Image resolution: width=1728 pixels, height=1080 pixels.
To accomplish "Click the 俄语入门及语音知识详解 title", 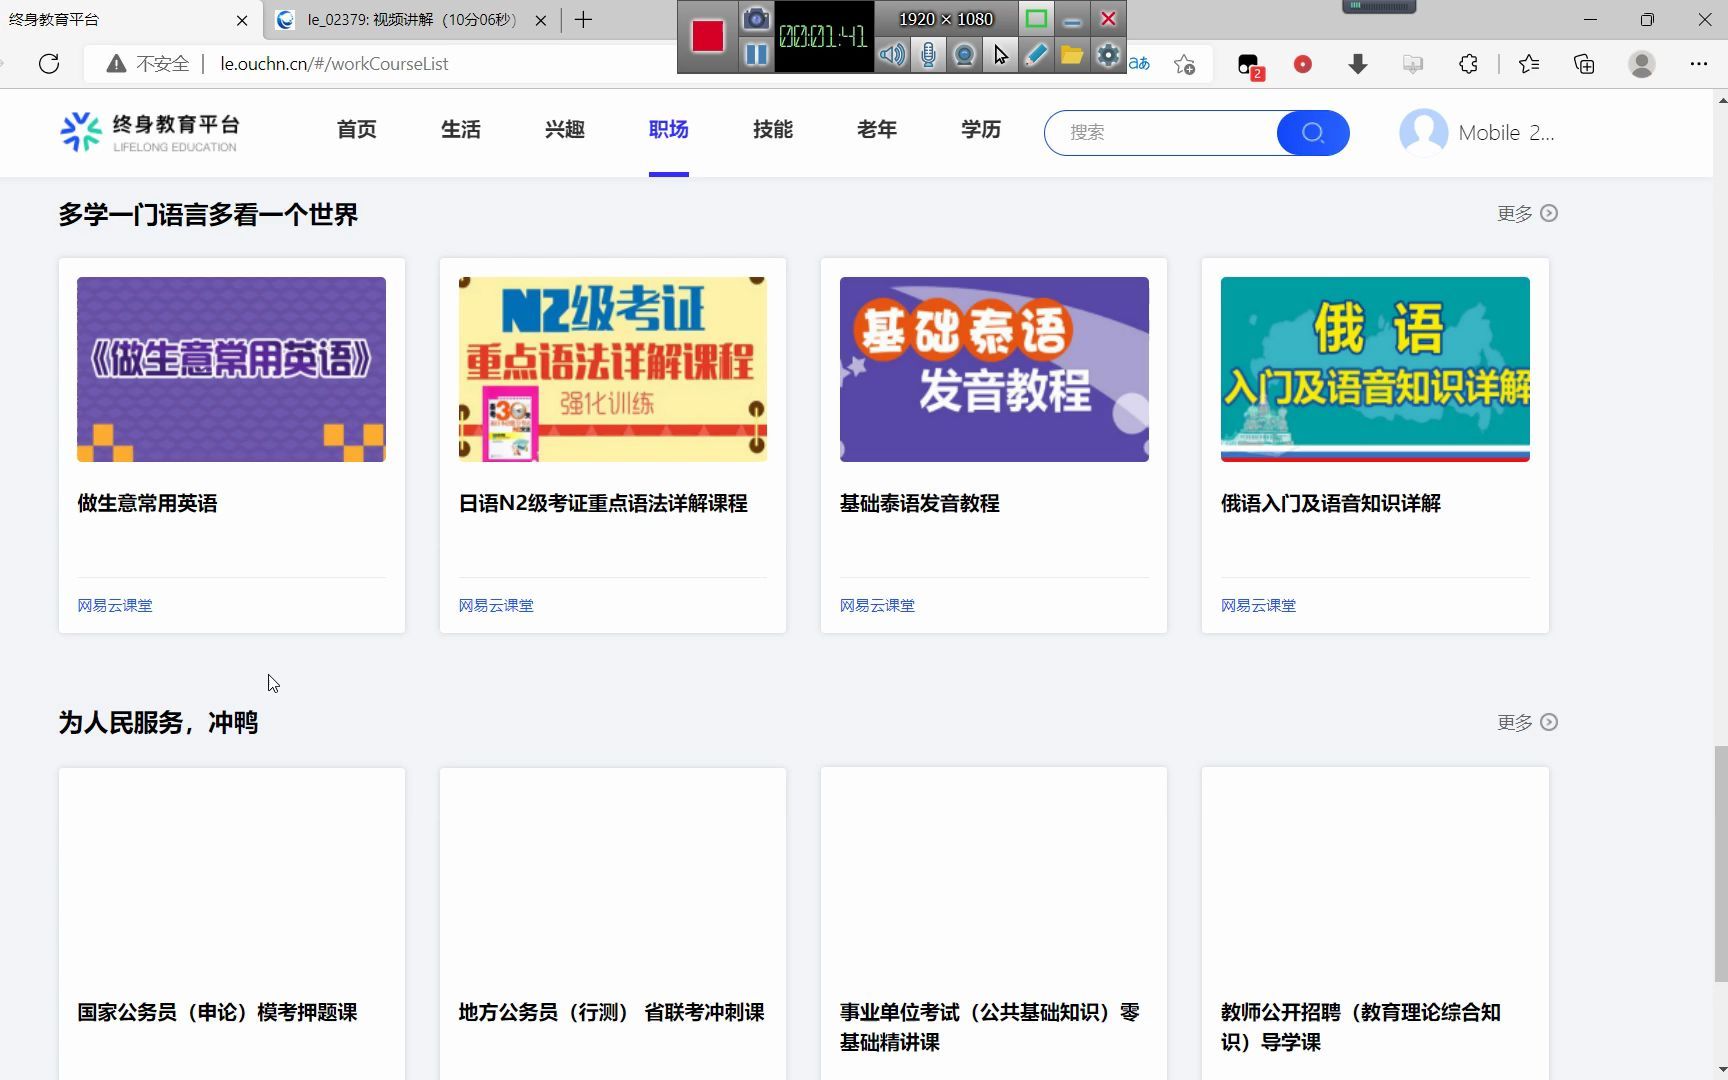I will click(1331, 503).
